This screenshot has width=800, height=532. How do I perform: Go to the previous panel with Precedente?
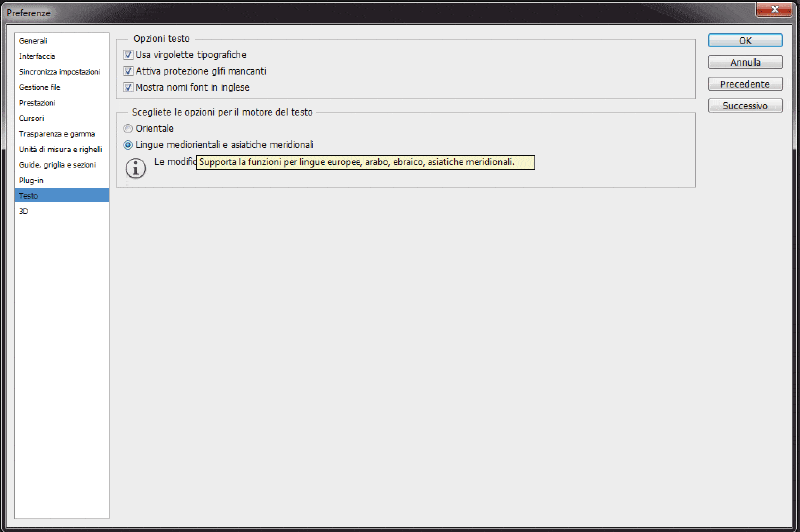(745, 84)
